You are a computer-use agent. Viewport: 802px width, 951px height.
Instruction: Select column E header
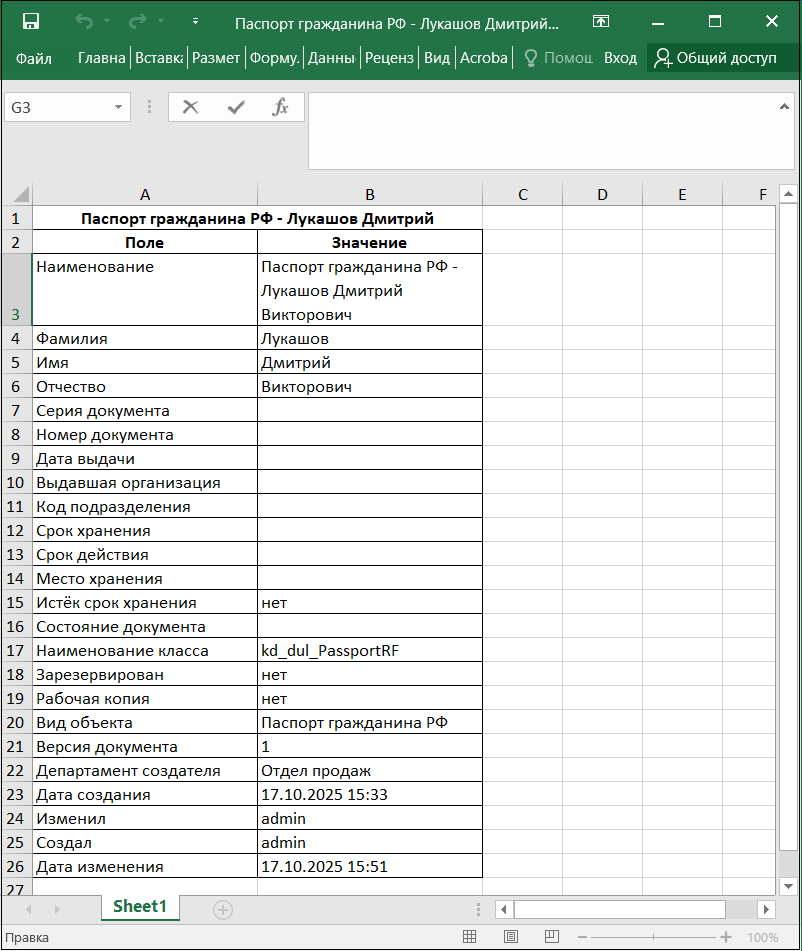coord(682,195)
